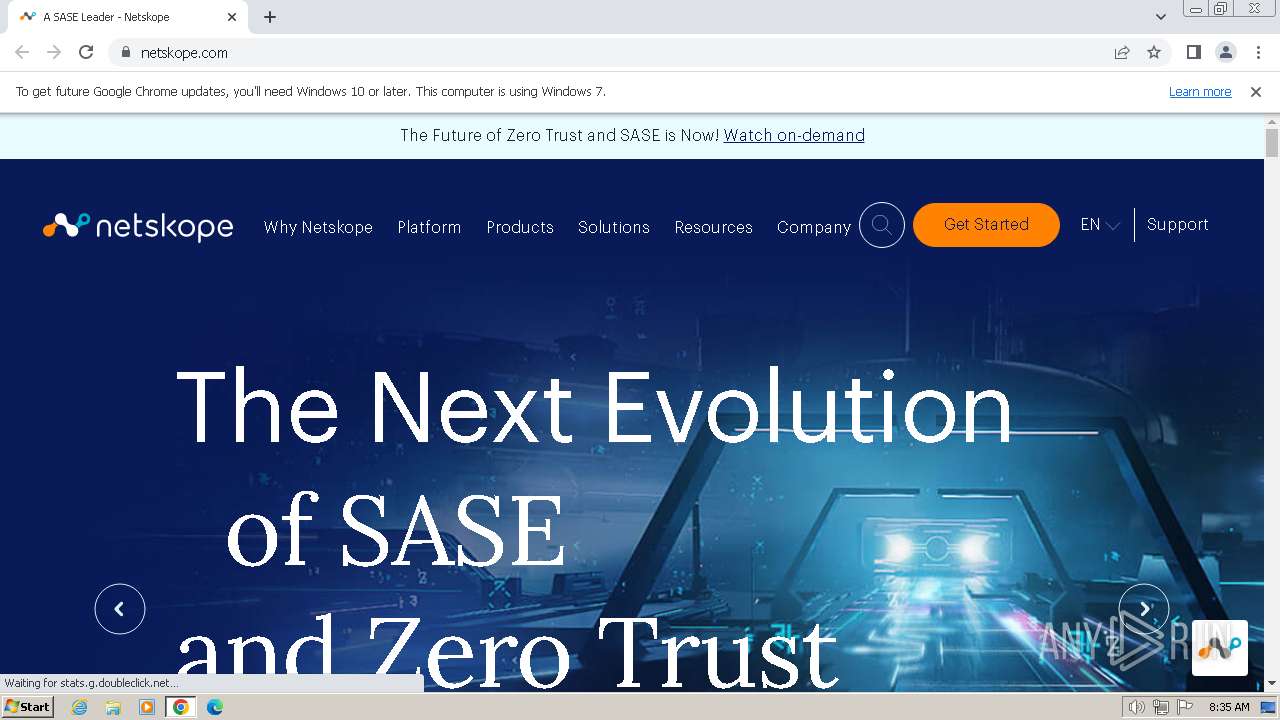Open the Support link
Viewport: 1280px width, 720px height.
(1178, 225)
